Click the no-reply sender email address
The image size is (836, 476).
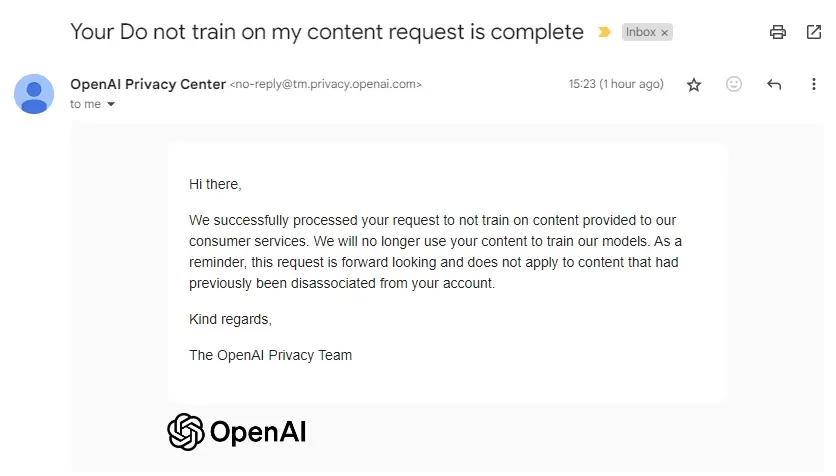326,85
